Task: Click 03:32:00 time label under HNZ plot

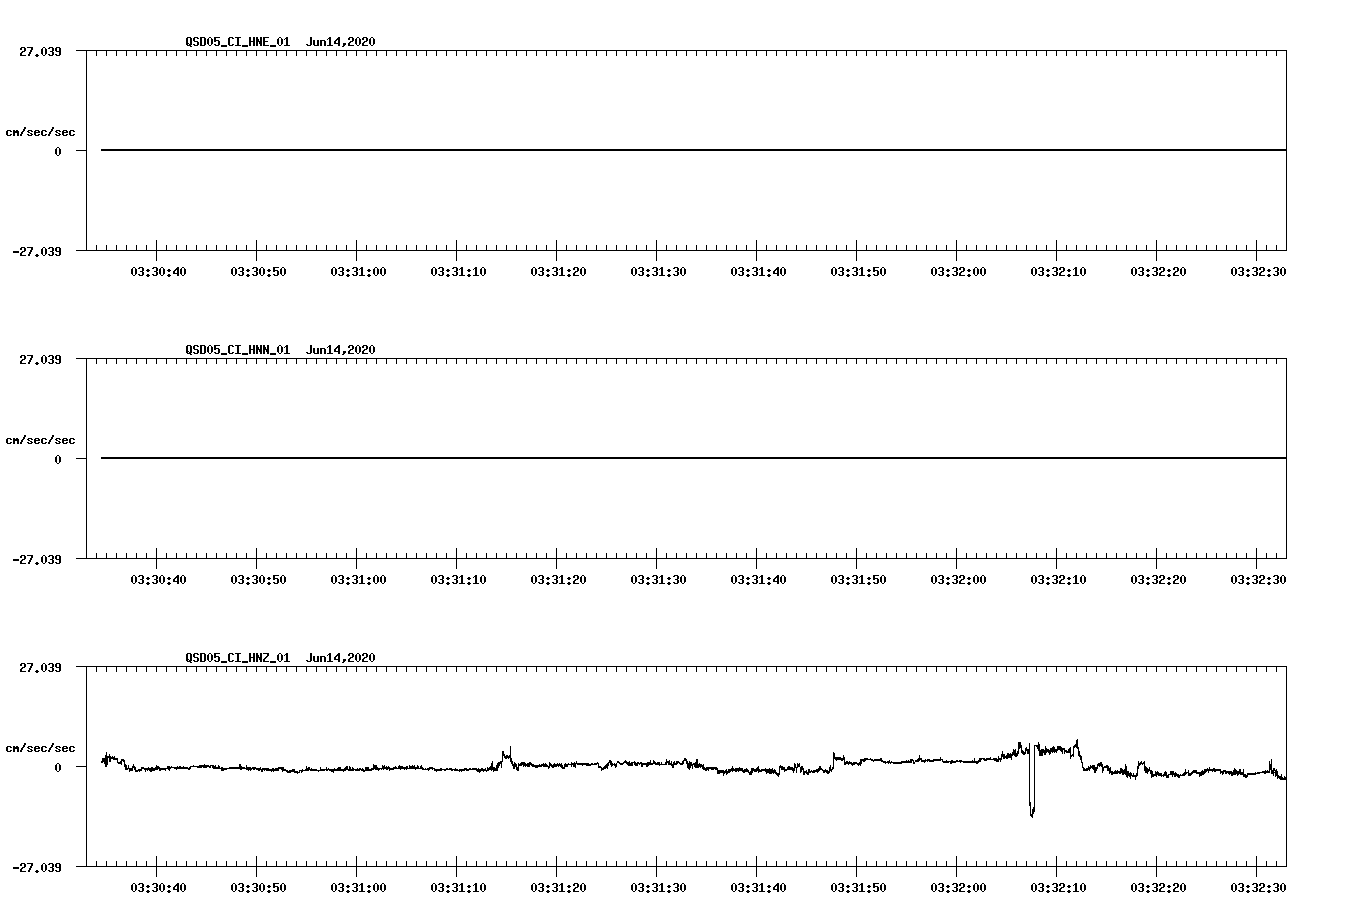Action: [x=958, y=887]
